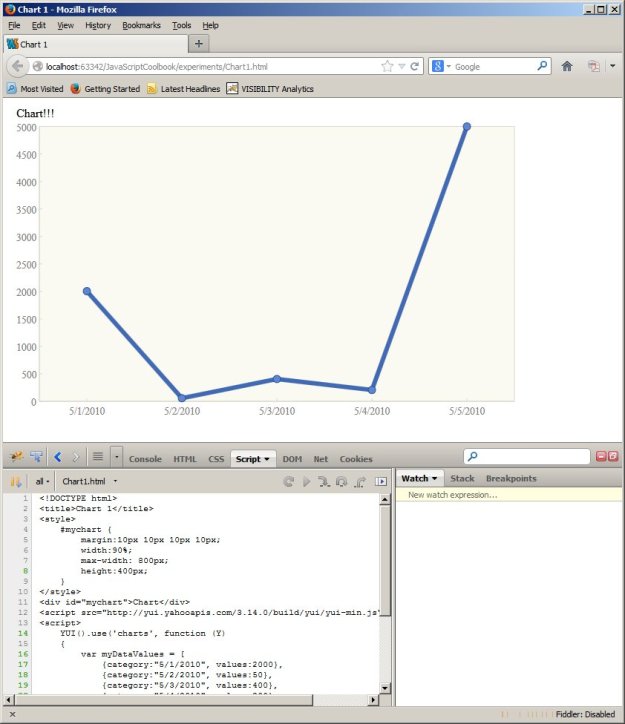Reload the page with the refresh icon
The image size is (625, 724).
(415, 67)
